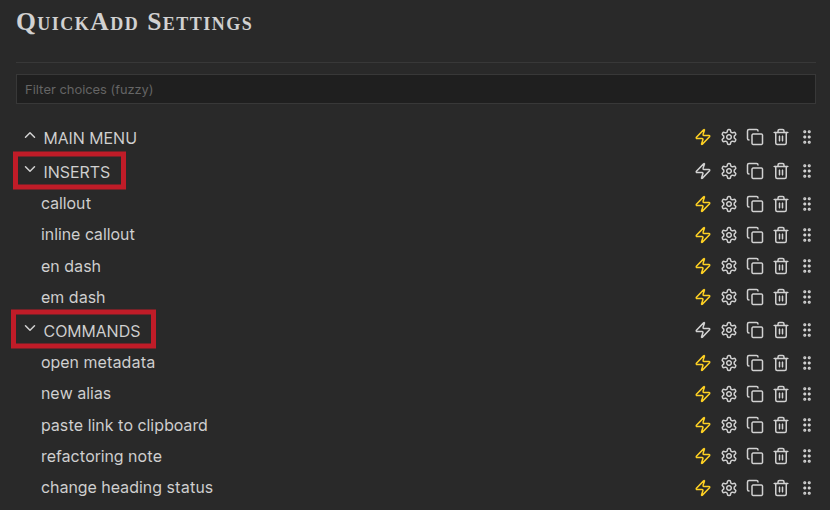Select the callout choice entry
This screenshot has width=830, height=510.
66,204
